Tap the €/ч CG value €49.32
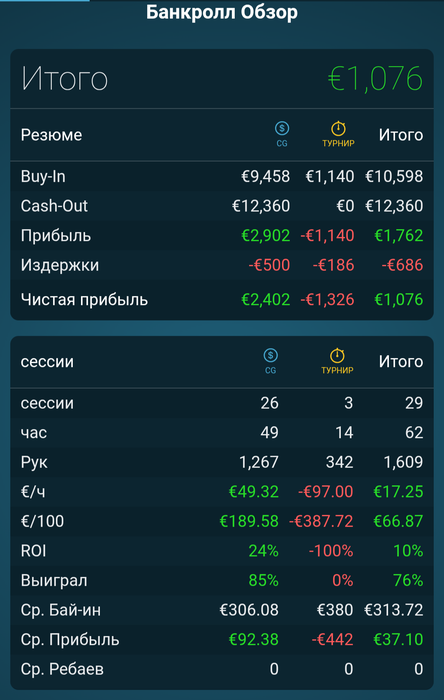Image resolution: width=444 pixels, height=700 pixels. pos(253,492)
